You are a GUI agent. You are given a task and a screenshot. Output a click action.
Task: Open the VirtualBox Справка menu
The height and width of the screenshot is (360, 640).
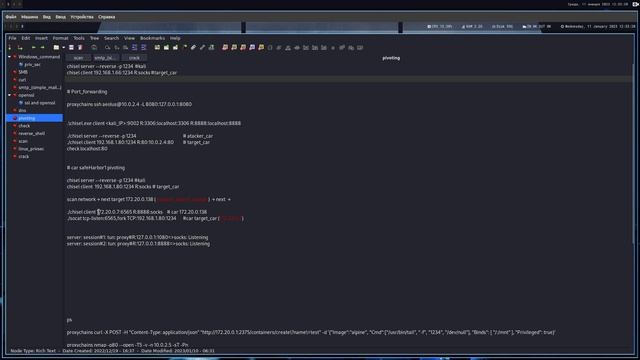pos(107,17)
